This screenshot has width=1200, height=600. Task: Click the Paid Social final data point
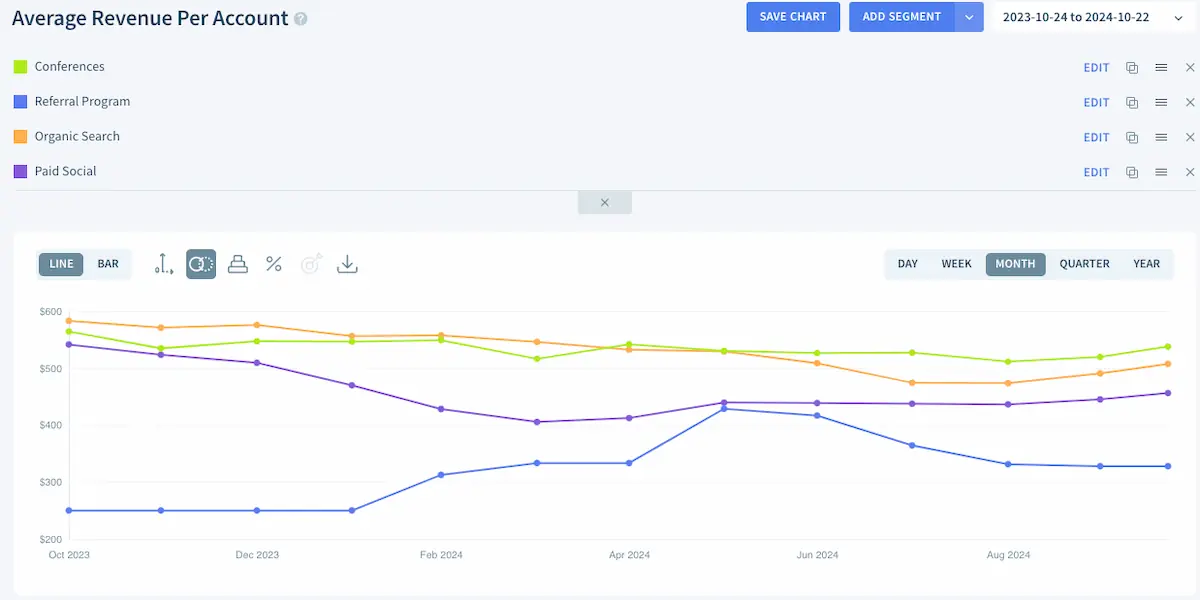[1168, 393]
